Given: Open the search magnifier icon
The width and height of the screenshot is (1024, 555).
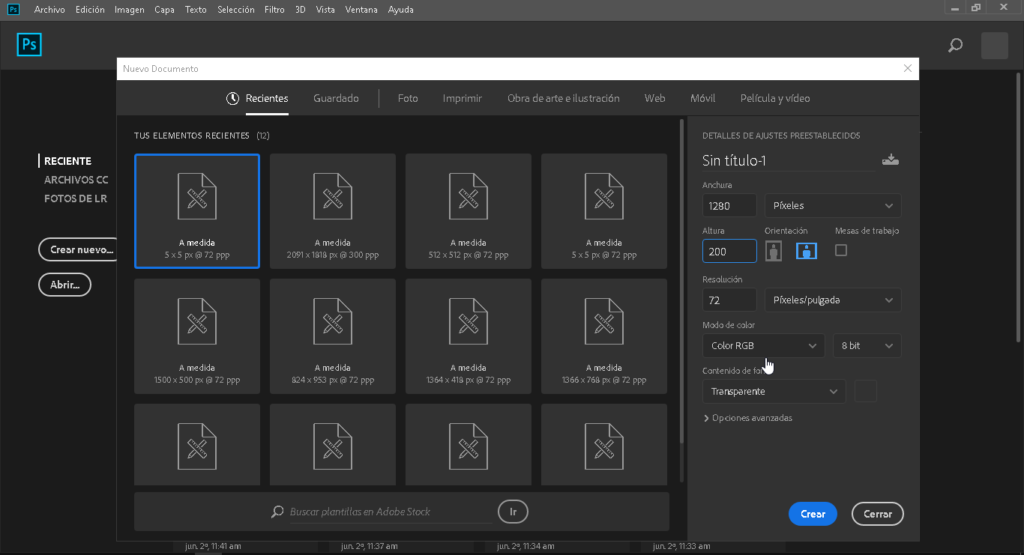Looking at the screenshot, I should coord(955,45).
